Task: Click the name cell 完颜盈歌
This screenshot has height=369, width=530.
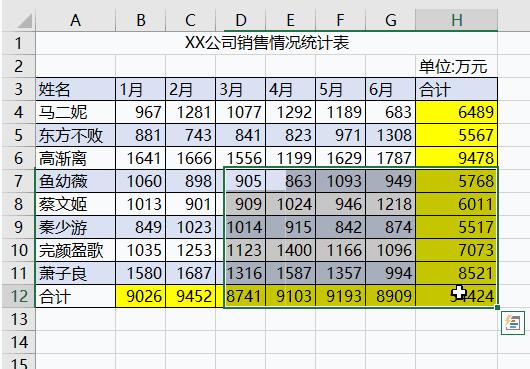Action: pos(75,250)
